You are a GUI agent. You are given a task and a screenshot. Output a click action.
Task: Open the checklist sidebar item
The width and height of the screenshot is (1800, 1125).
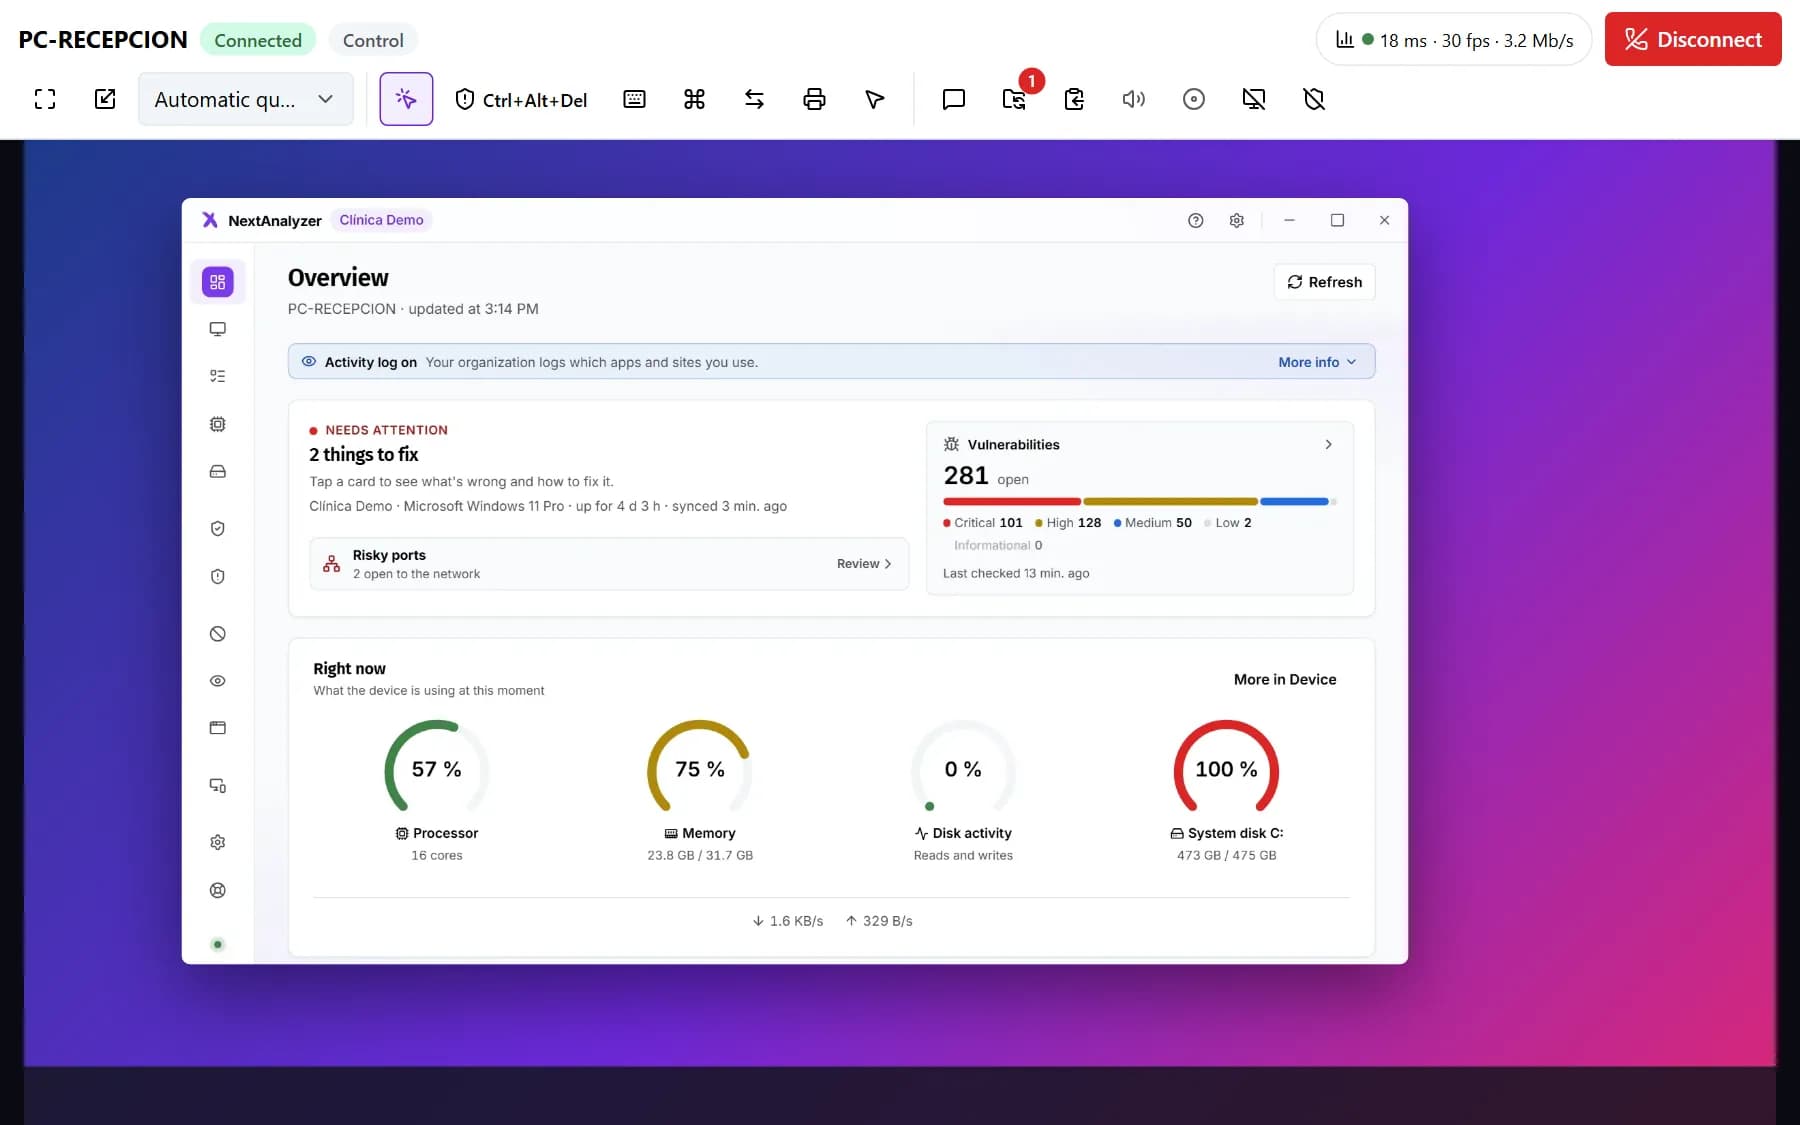pos(218,376)
